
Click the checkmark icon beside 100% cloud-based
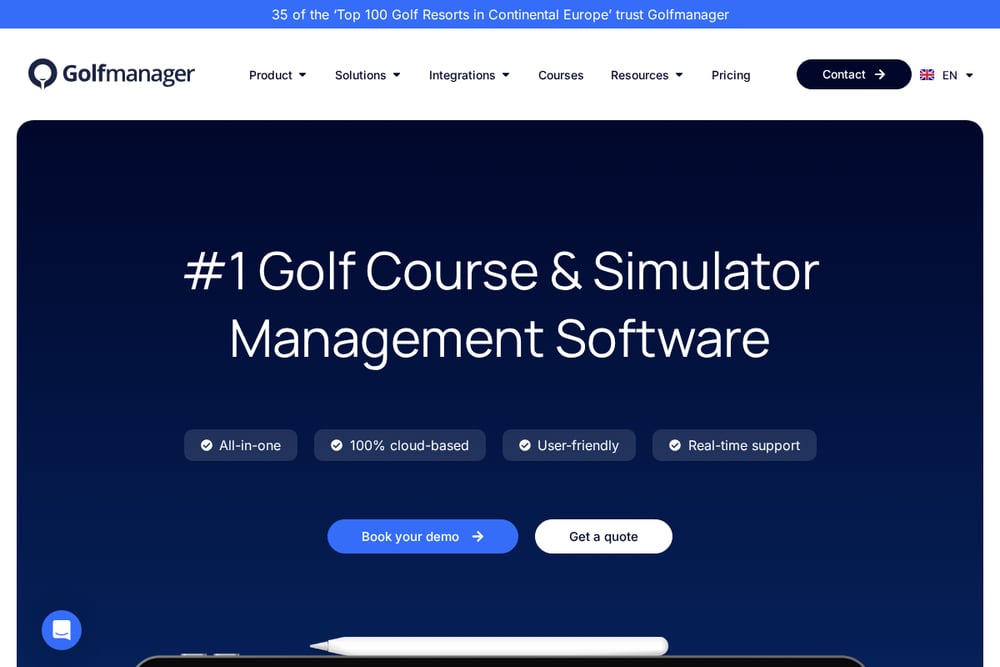tap(336, 445)
